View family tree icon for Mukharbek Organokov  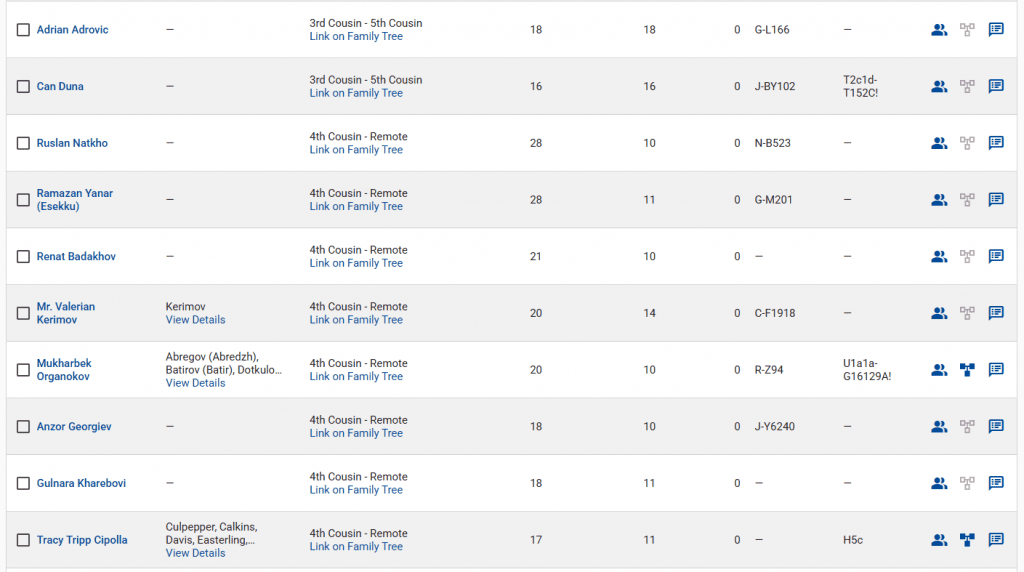coord(967,370)
